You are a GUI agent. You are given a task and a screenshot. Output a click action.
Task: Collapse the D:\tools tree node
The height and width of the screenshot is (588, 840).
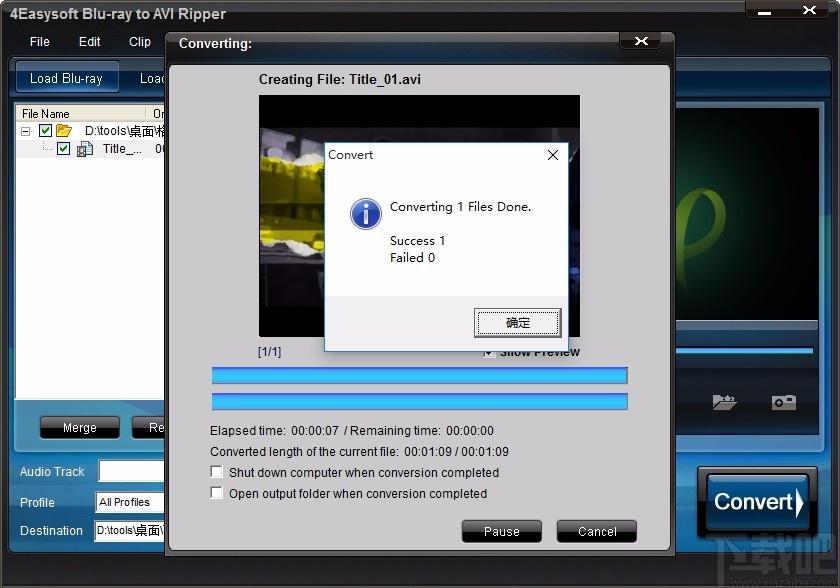coord(25,131)
